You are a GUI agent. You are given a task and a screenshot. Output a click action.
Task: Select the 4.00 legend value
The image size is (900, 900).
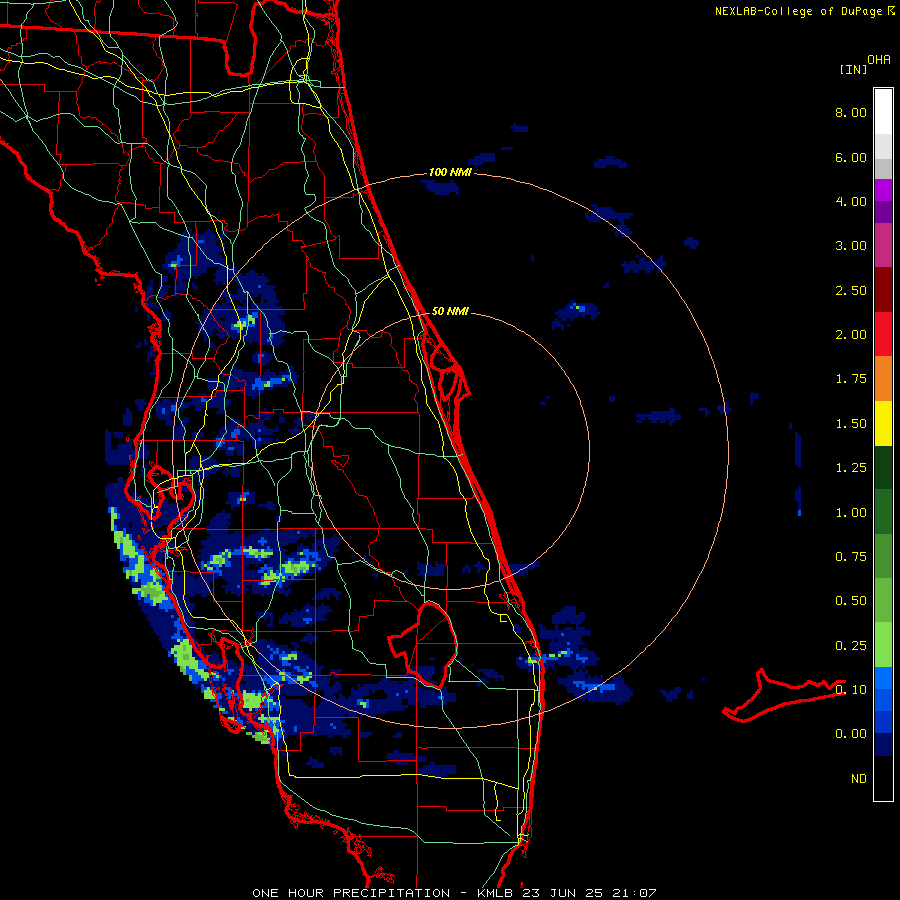[851, 201]
